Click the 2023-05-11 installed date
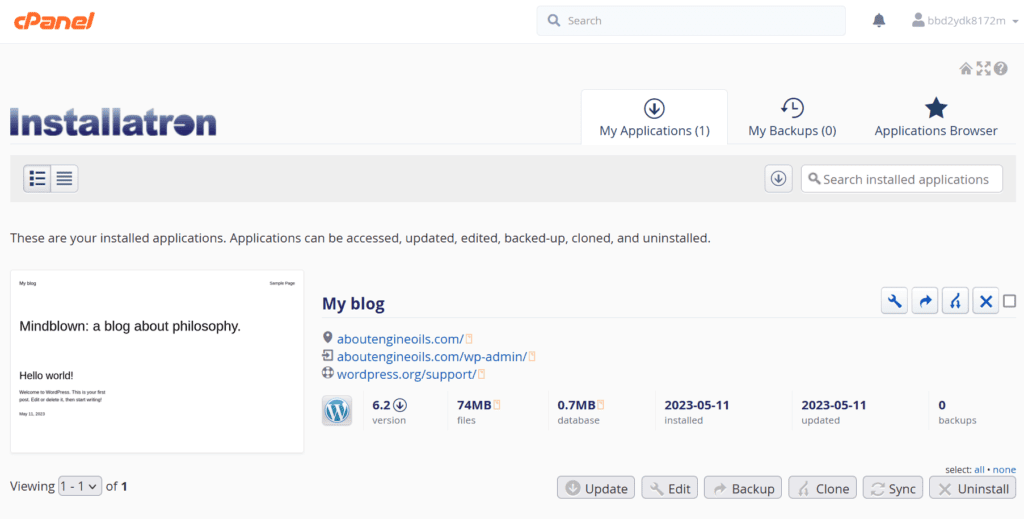Image resolution: width=1024 pixels, height=519 pixels. 696,405
